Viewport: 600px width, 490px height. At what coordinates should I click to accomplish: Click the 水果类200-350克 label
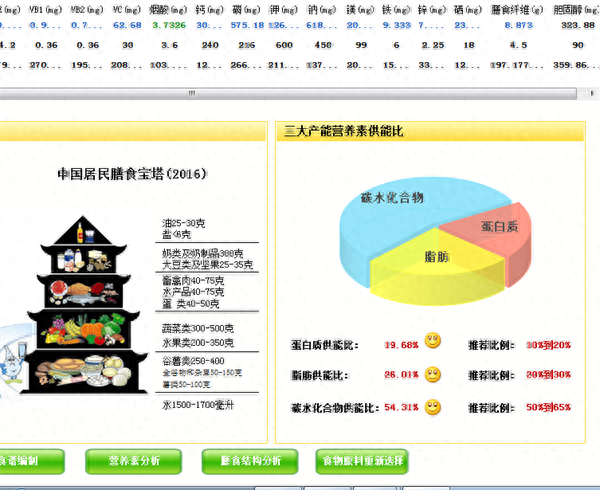pos(198,343)
